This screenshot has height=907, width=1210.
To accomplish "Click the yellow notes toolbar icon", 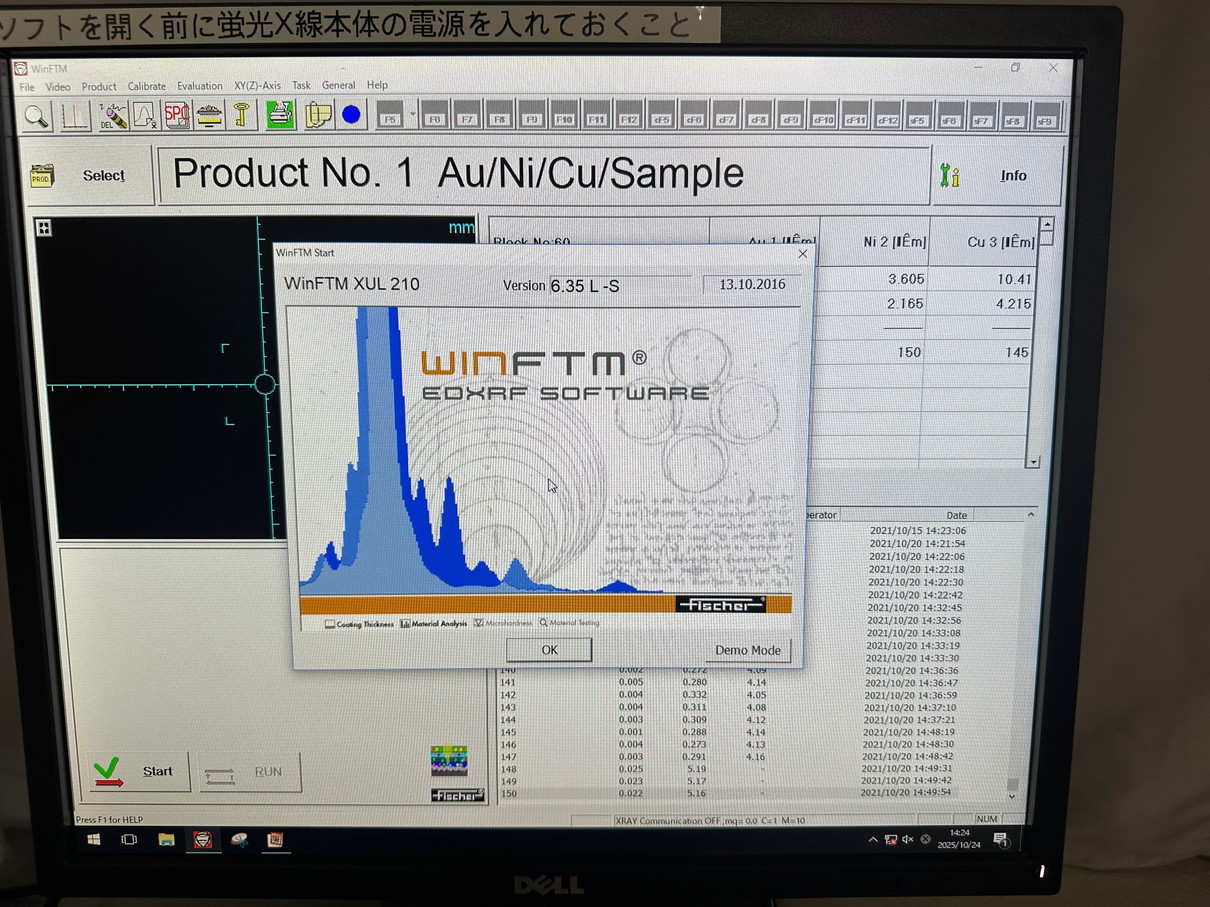I will tap(317, 116).
